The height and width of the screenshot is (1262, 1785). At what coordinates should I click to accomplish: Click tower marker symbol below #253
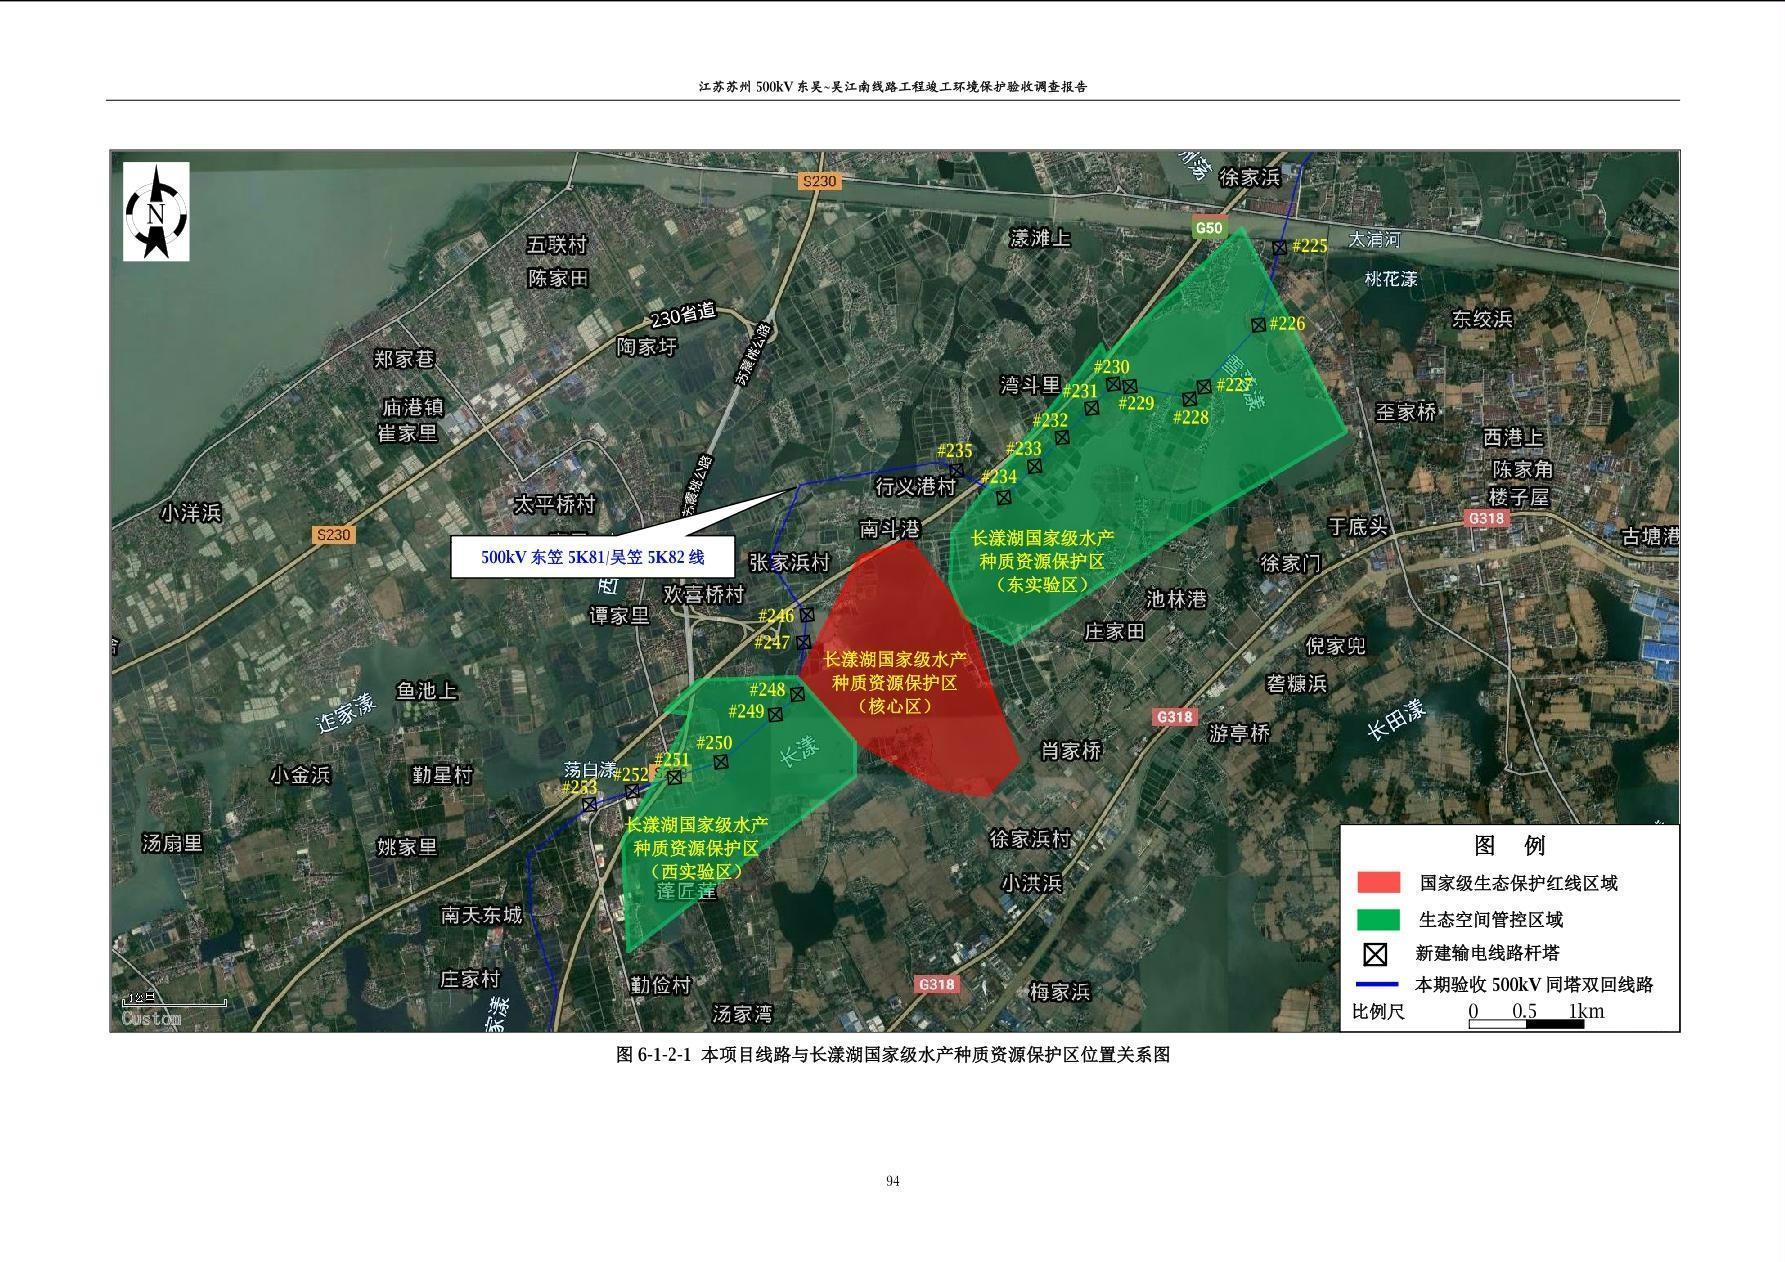(589, 804)
